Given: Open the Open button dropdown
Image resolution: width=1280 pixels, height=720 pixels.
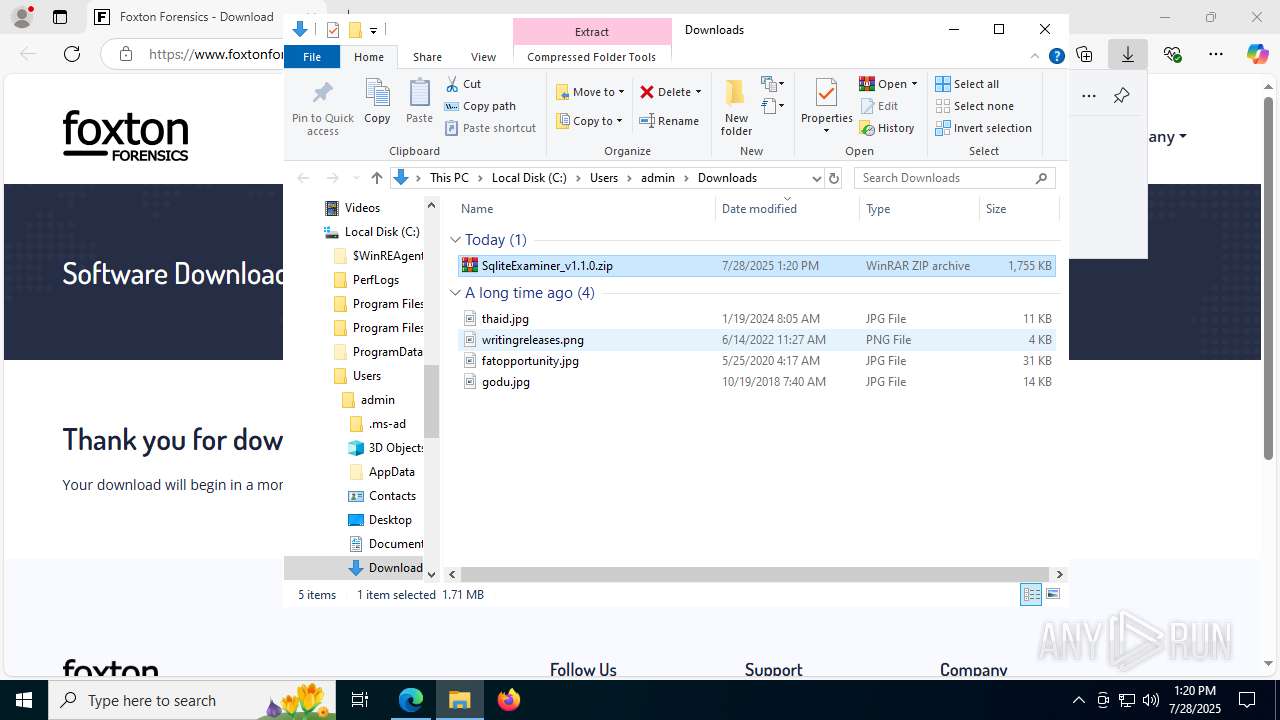Looking at the screenshot, I should click(914, 84).
